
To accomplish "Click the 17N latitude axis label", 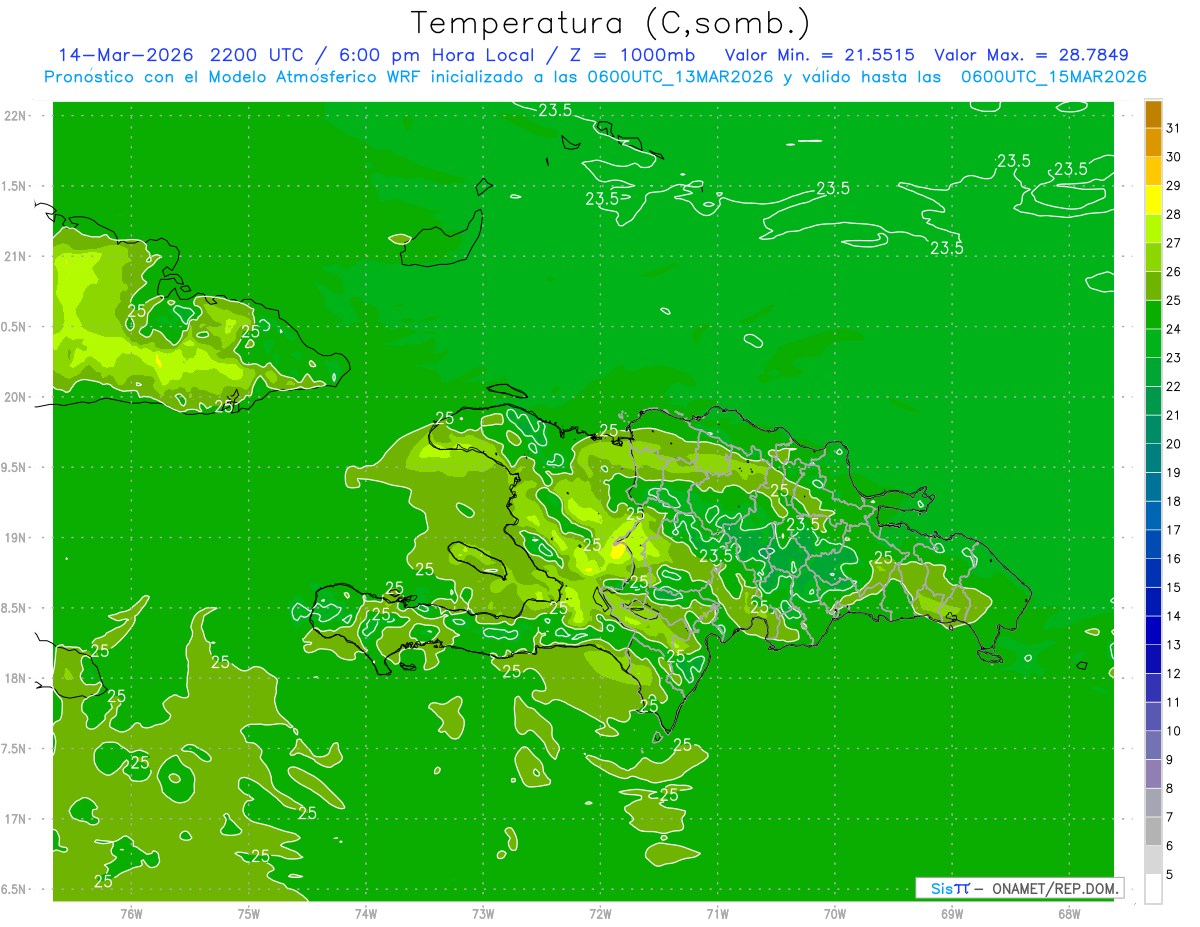I will [15, 819].
